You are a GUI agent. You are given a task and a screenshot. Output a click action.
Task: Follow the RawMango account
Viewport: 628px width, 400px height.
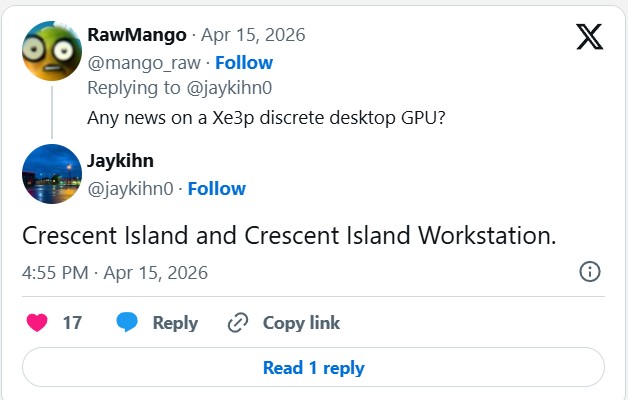[x=244, y=62]
